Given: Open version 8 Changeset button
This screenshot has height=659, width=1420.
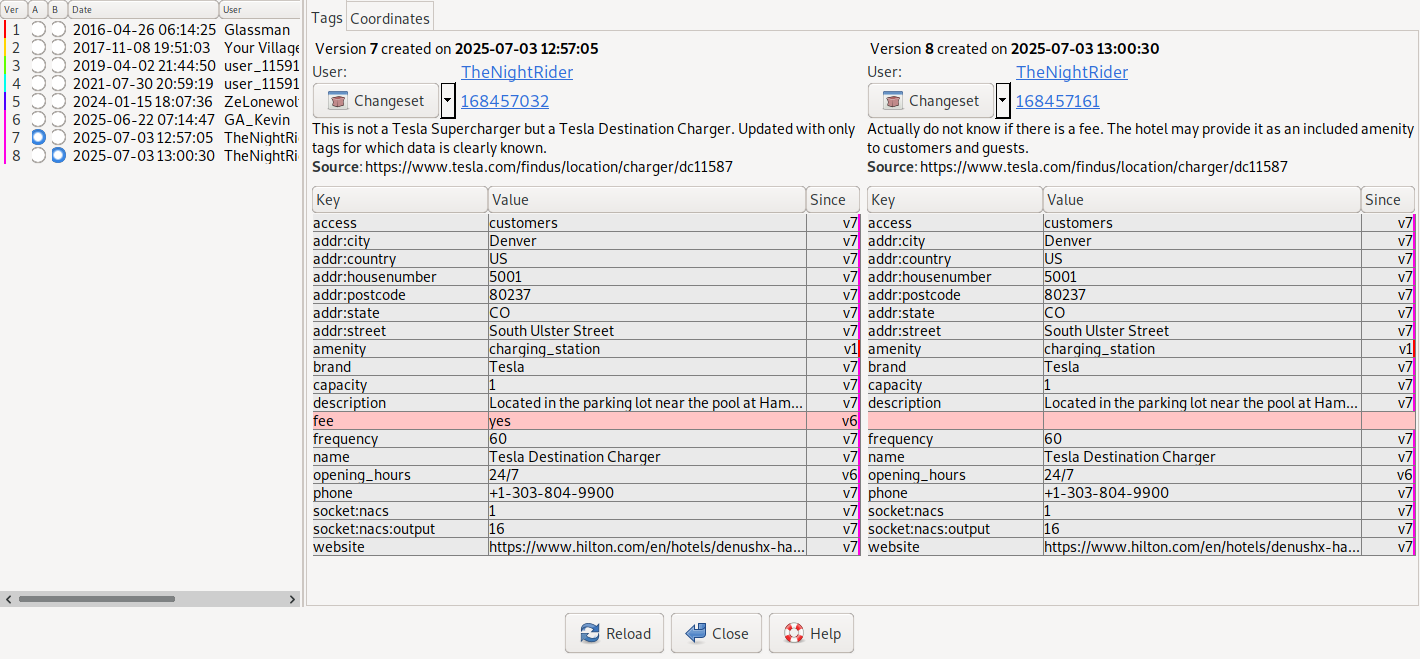Looking at the screenshot, I should pos(931,101).
